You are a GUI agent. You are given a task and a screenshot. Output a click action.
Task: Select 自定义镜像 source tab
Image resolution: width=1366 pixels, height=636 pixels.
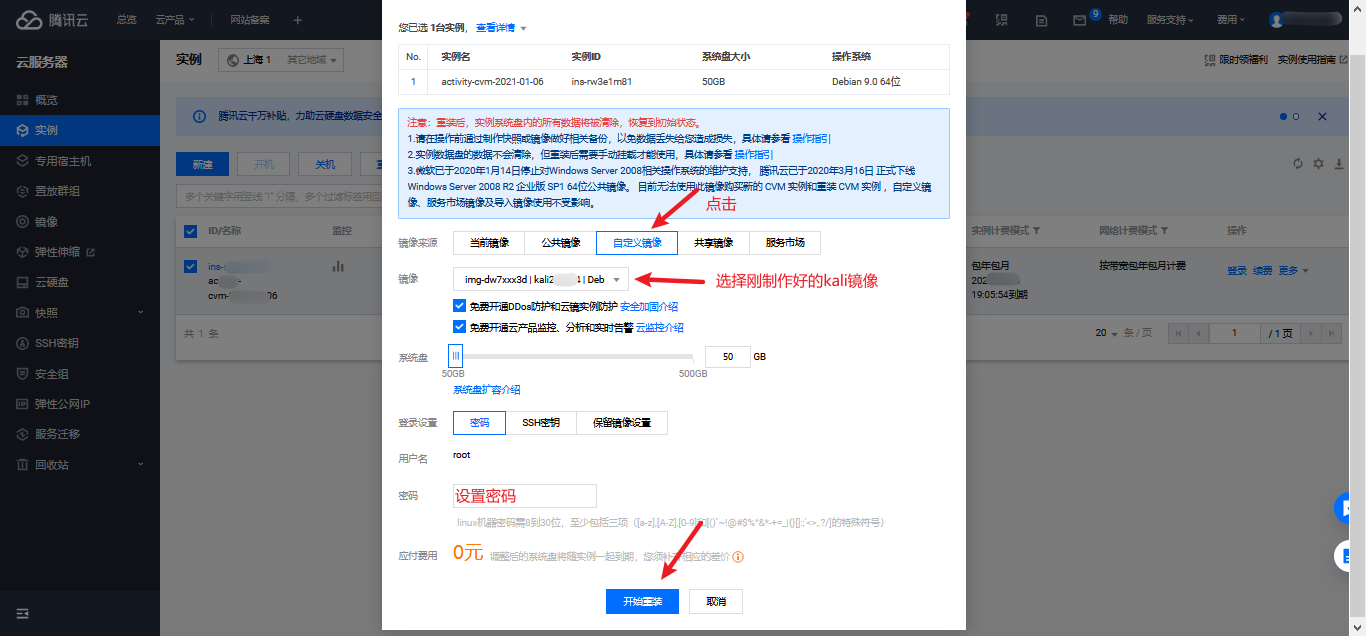(x=637, y=242)
